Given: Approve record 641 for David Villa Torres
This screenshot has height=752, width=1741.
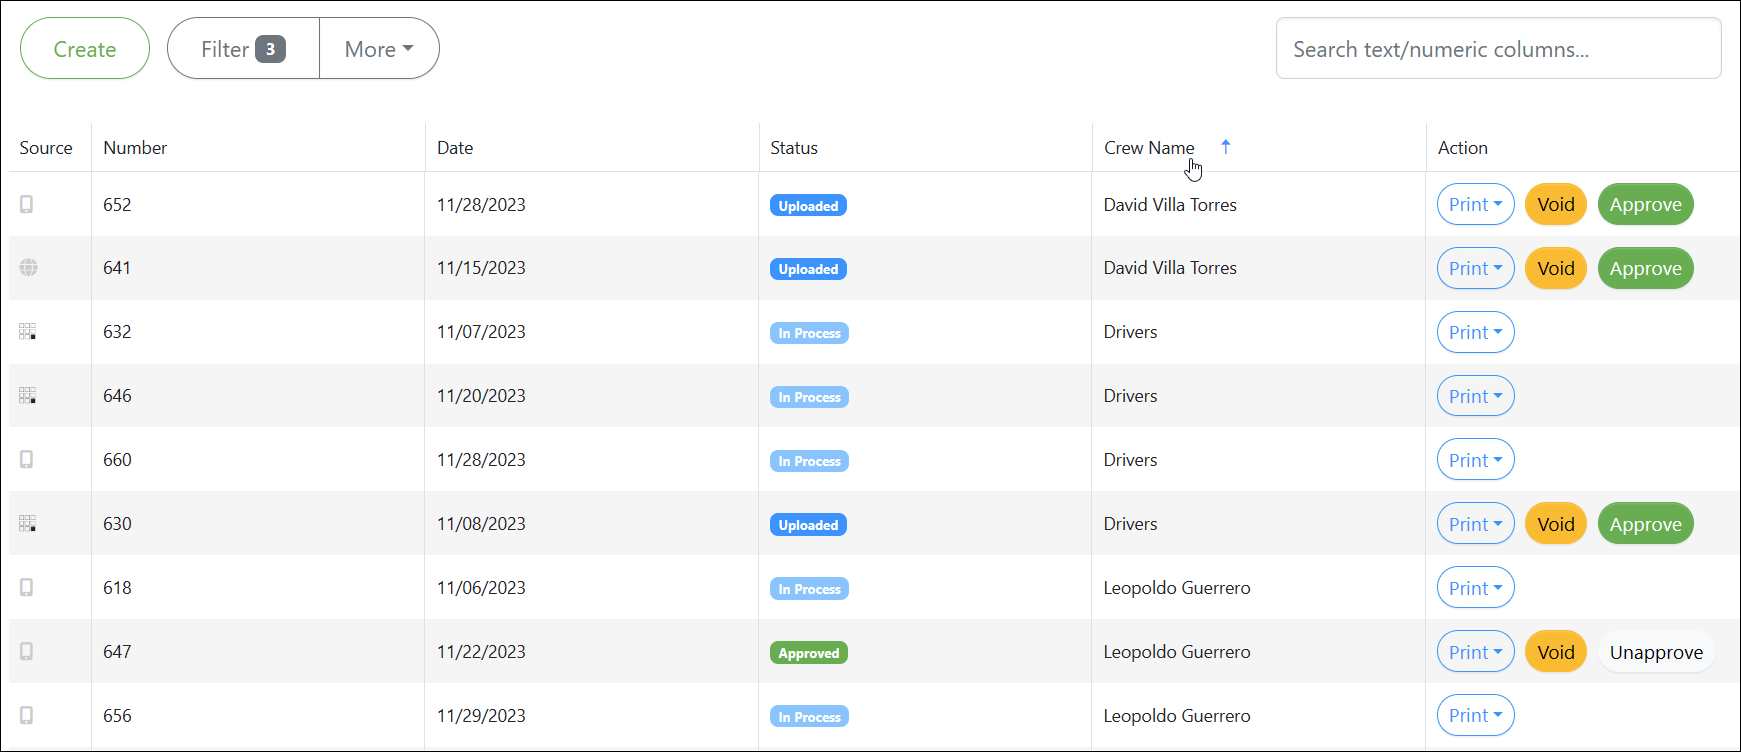Looking at the screenshot, I should tap(1645, 269).
